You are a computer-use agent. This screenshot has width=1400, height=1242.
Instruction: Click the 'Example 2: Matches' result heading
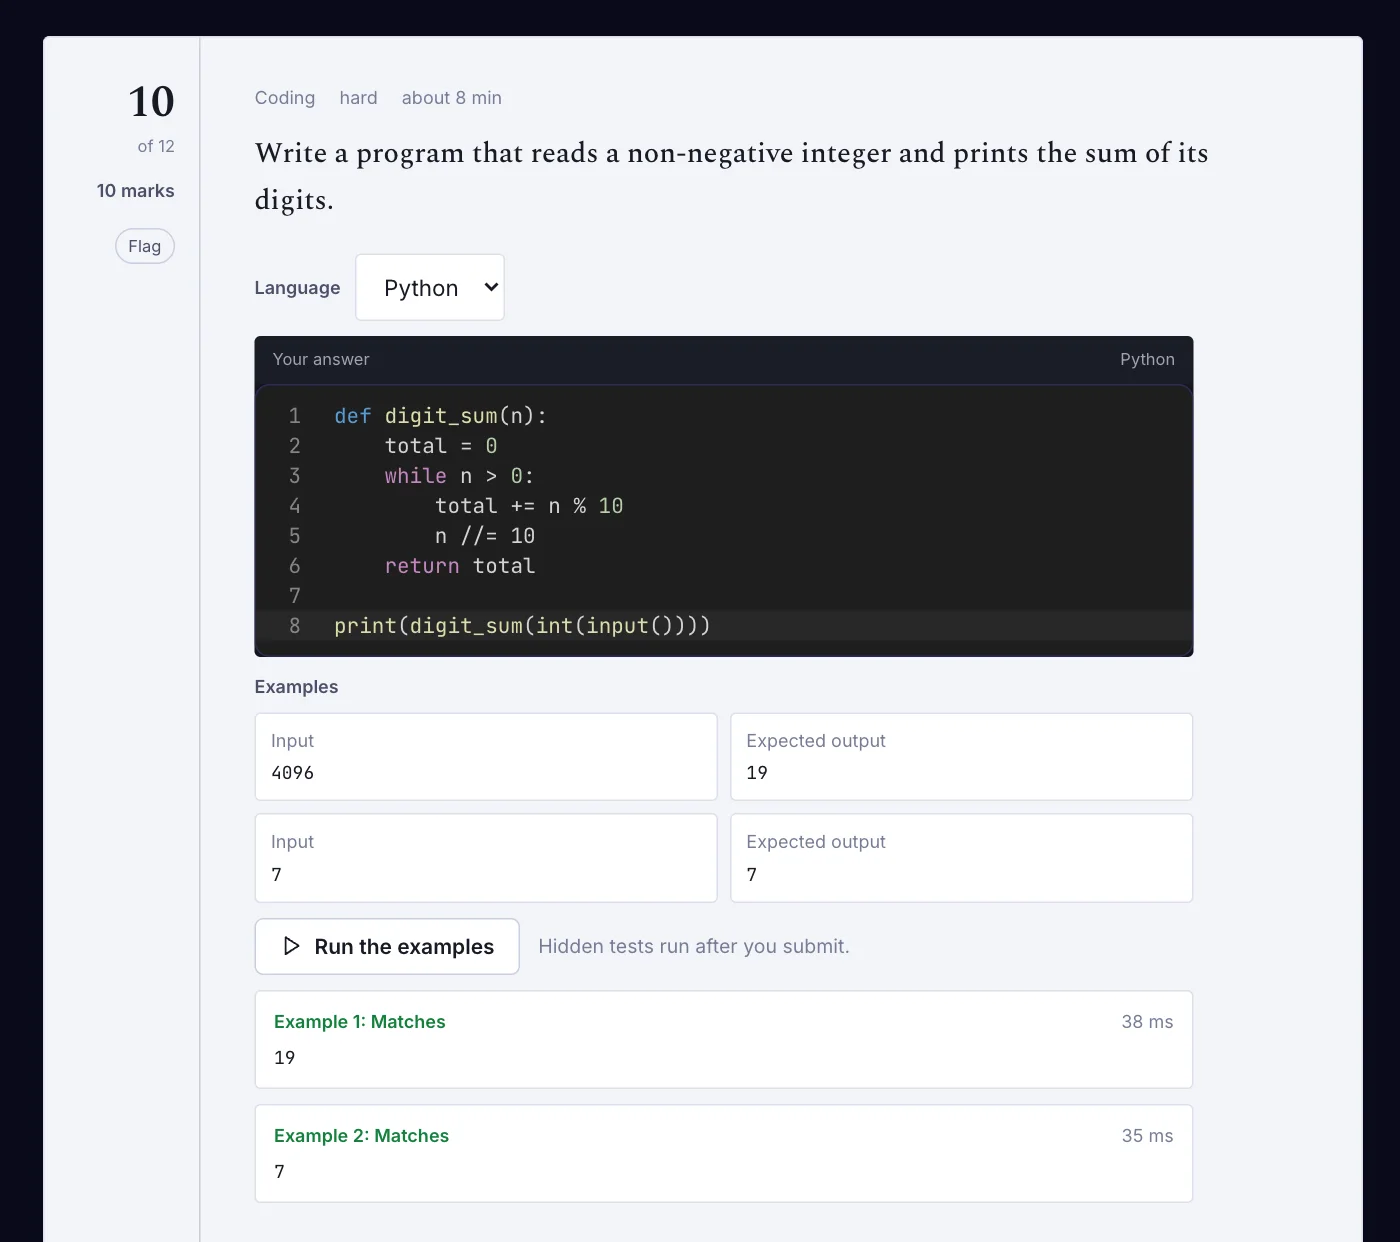point(362,1136)
